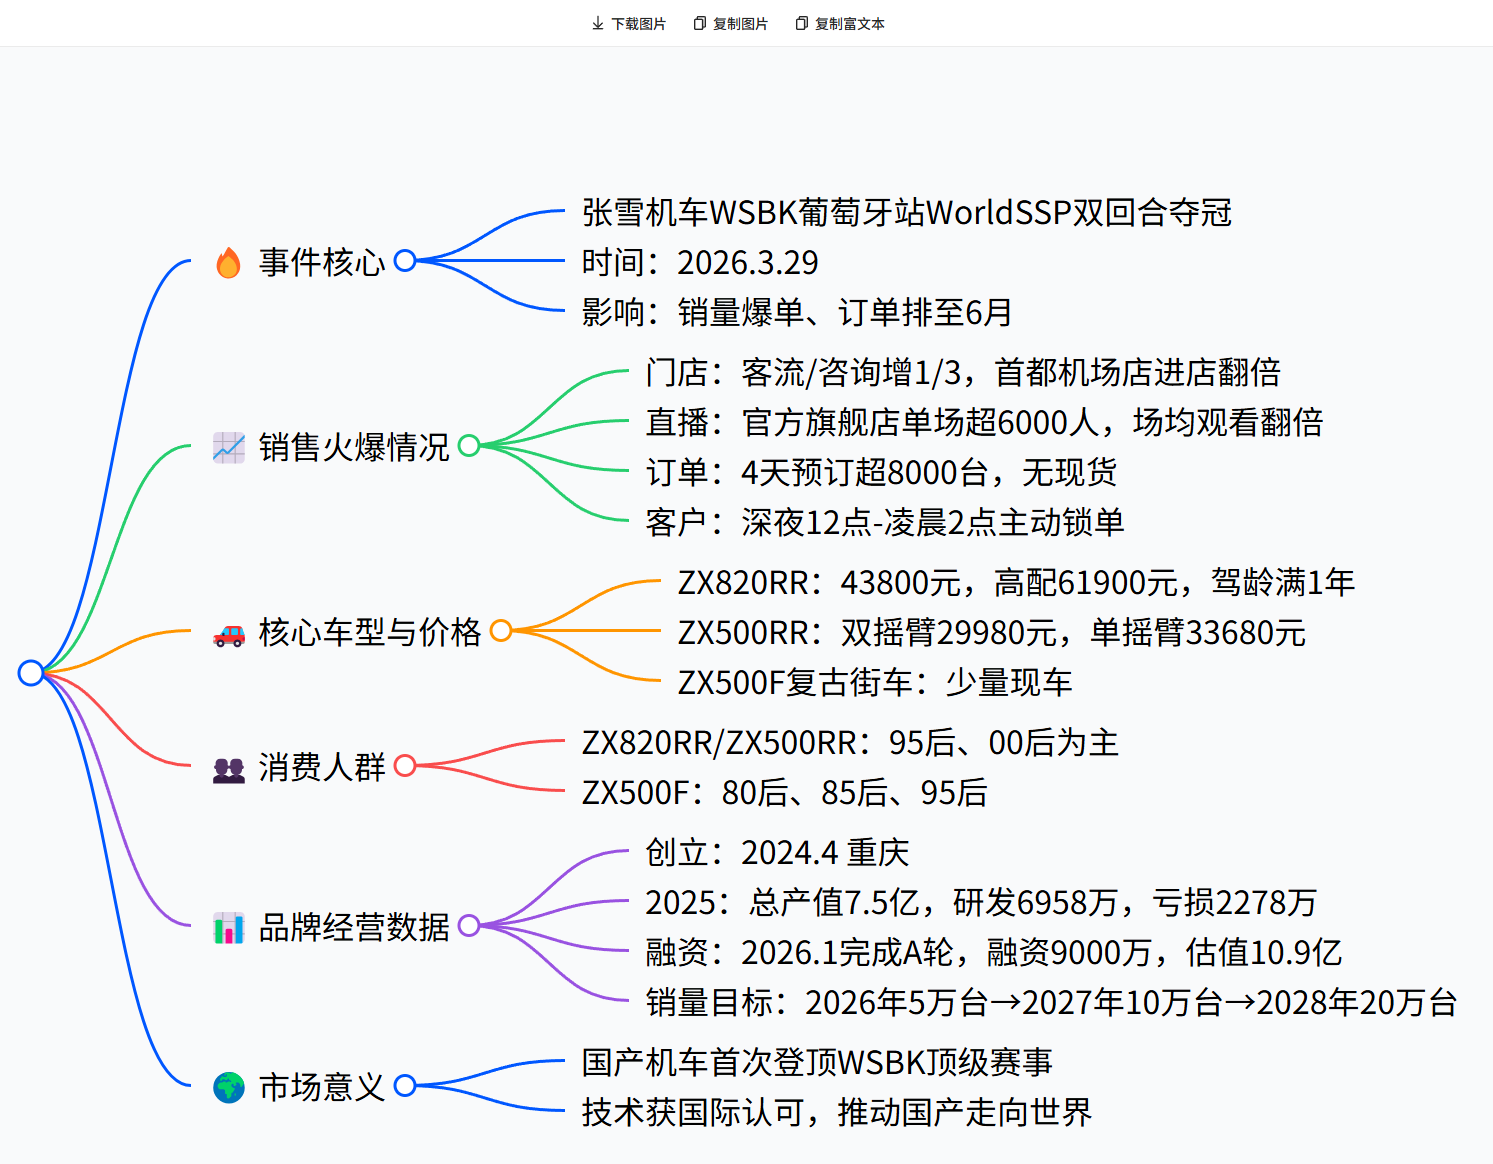The height and width of the screenshot is (1164, 1493).
Task: Click the 🔥 fire icon on 事件核心 node
Action: 228,262
